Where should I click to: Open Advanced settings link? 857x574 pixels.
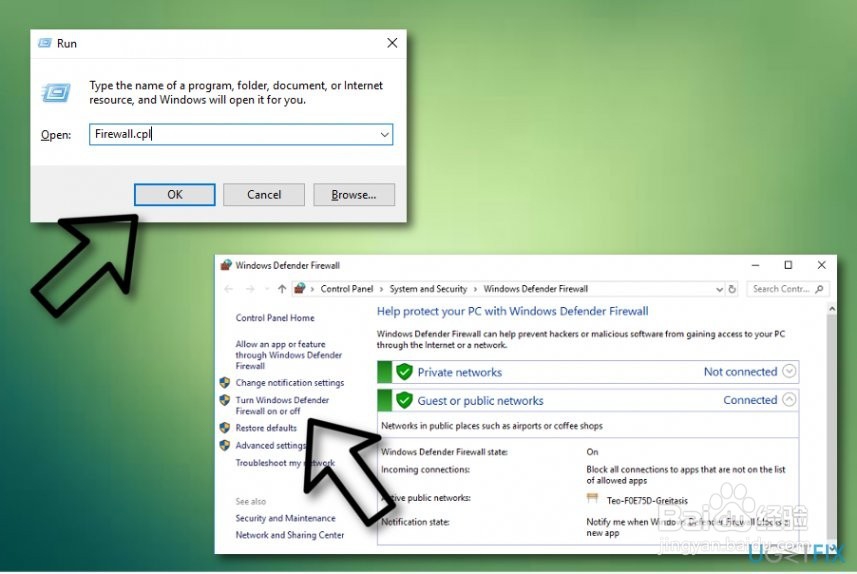coord(271,446)
